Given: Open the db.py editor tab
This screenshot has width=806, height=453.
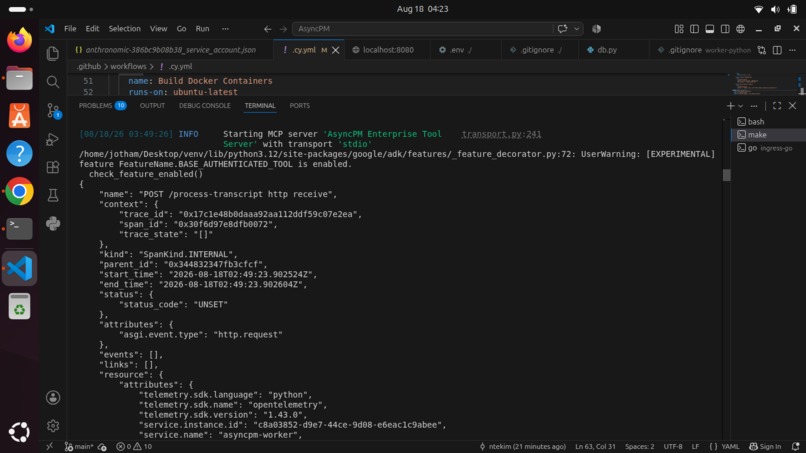Looking at the screenshot, I should (x=607, y=50).
